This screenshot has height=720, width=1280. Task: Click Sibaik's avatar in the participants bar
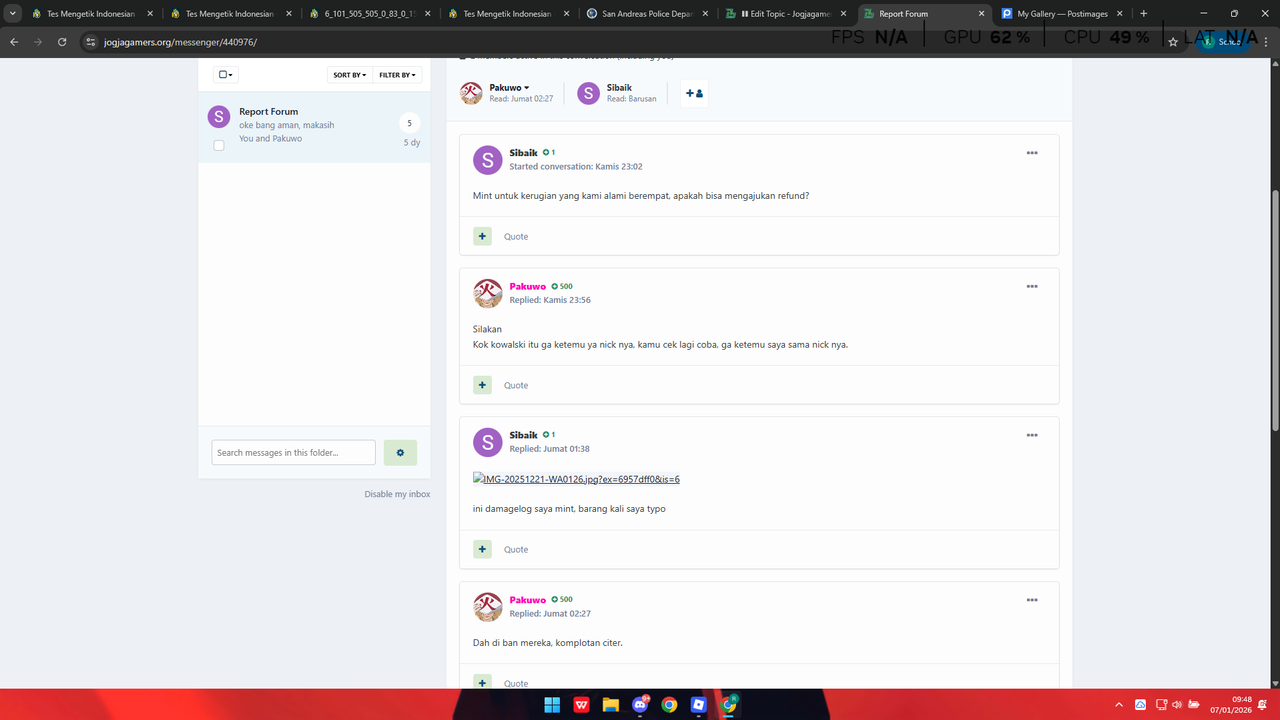588,93
